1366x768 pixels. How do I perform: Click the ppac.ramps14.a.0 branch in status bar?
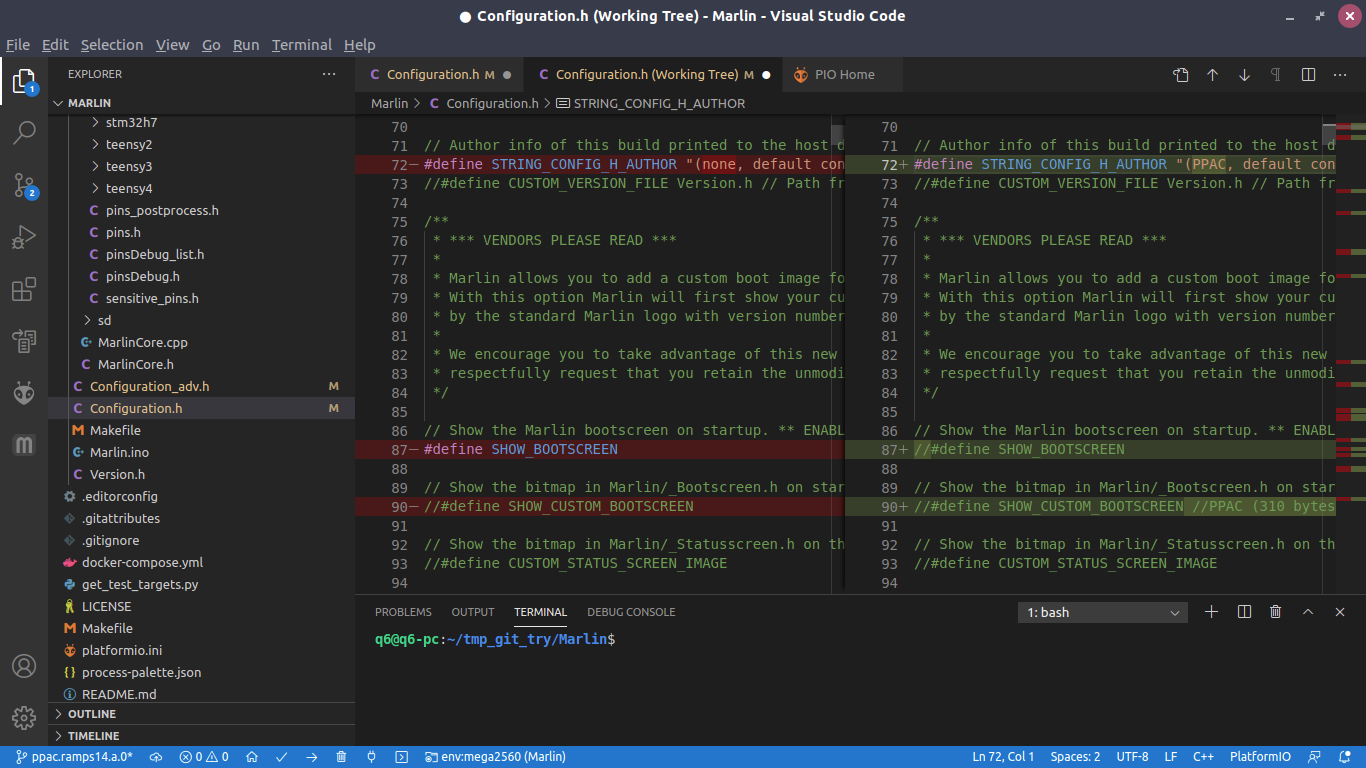tap(74, 757)
